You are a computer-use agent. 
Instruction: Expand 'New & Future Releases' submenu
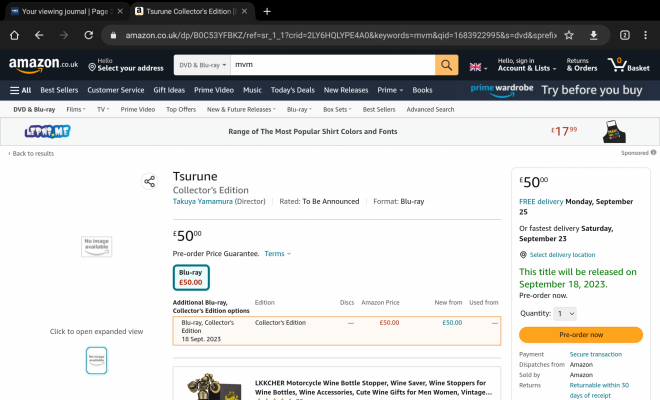(x=241, y=109)
